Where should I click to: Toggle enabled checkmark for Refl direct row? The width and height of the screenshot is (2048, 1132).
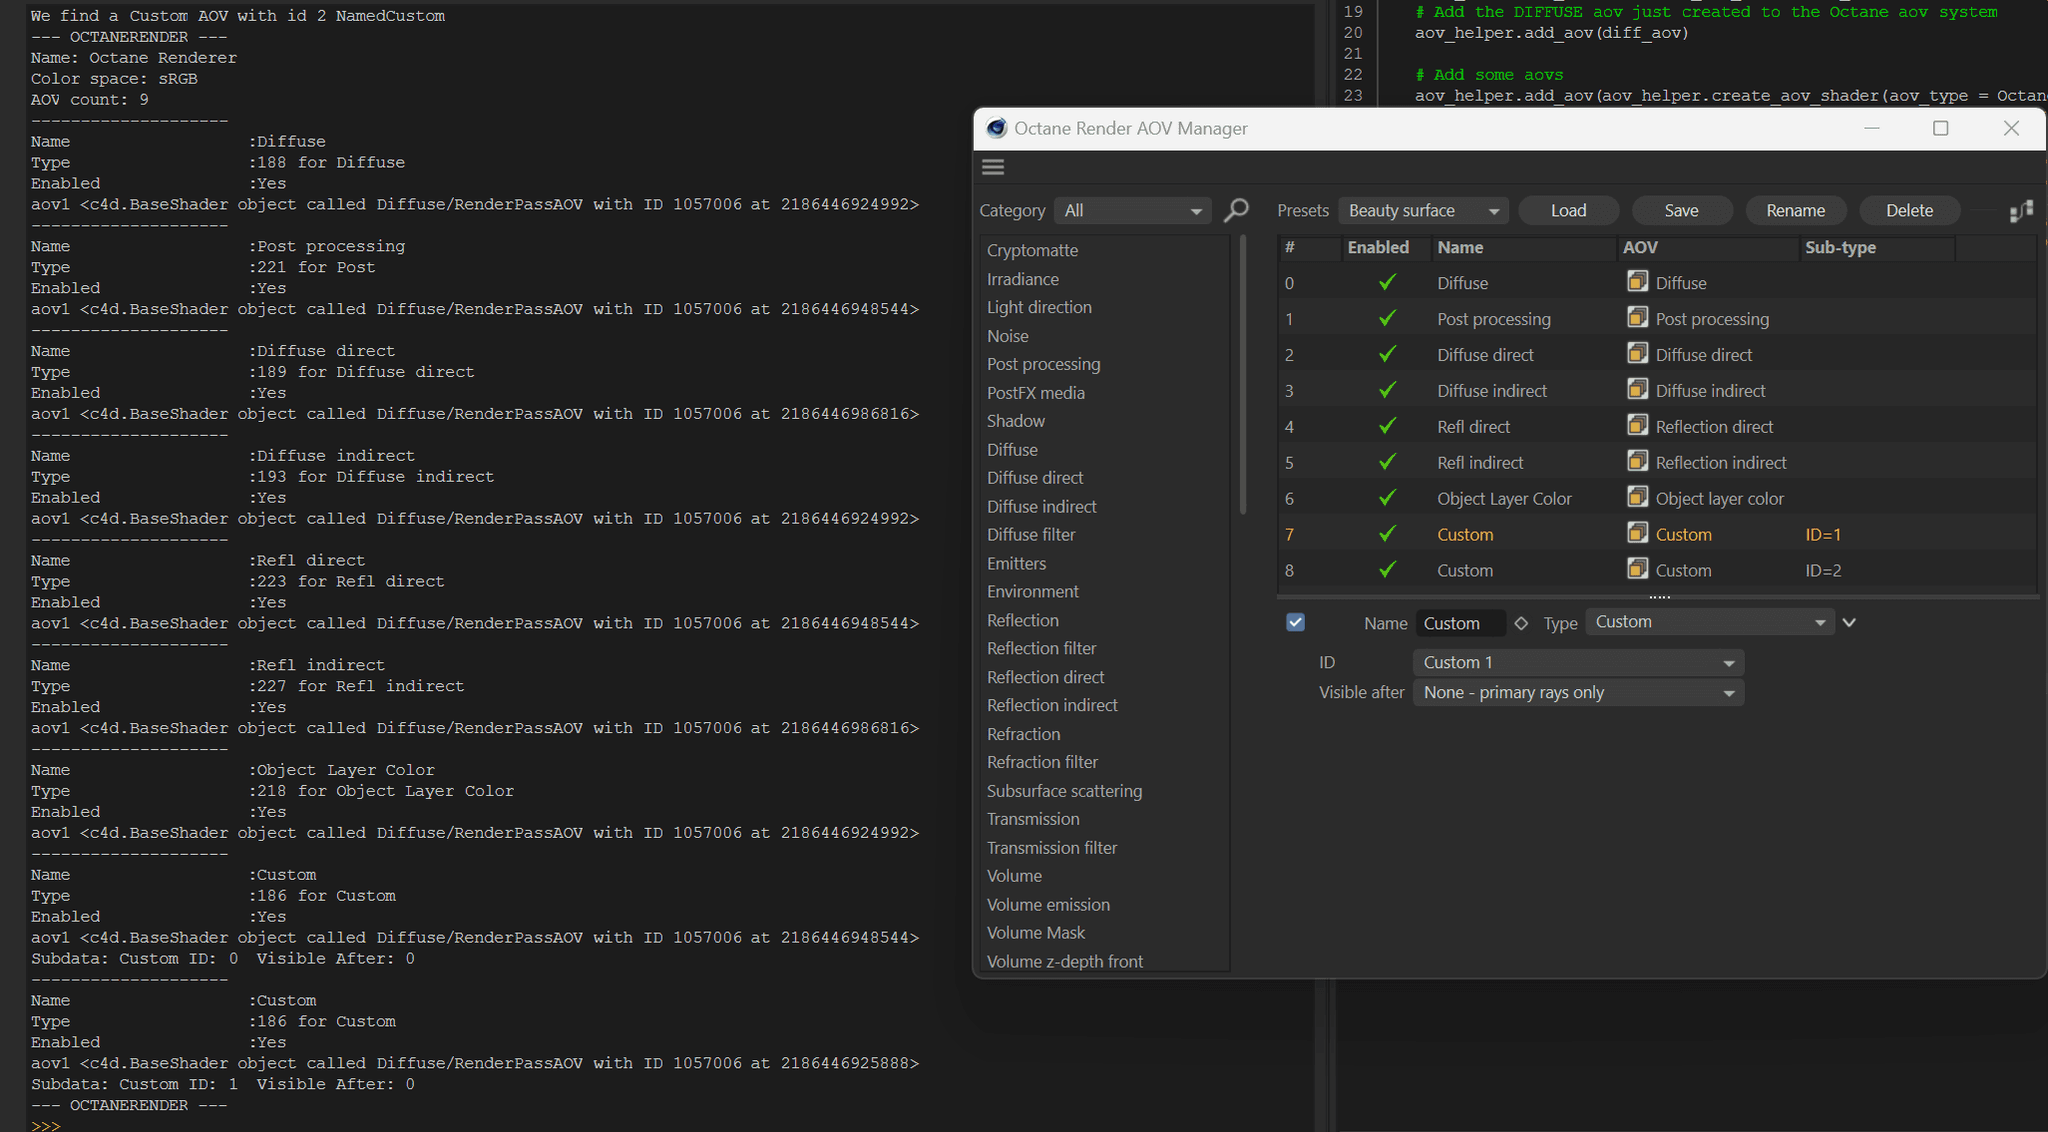(x=1387, y=426)
